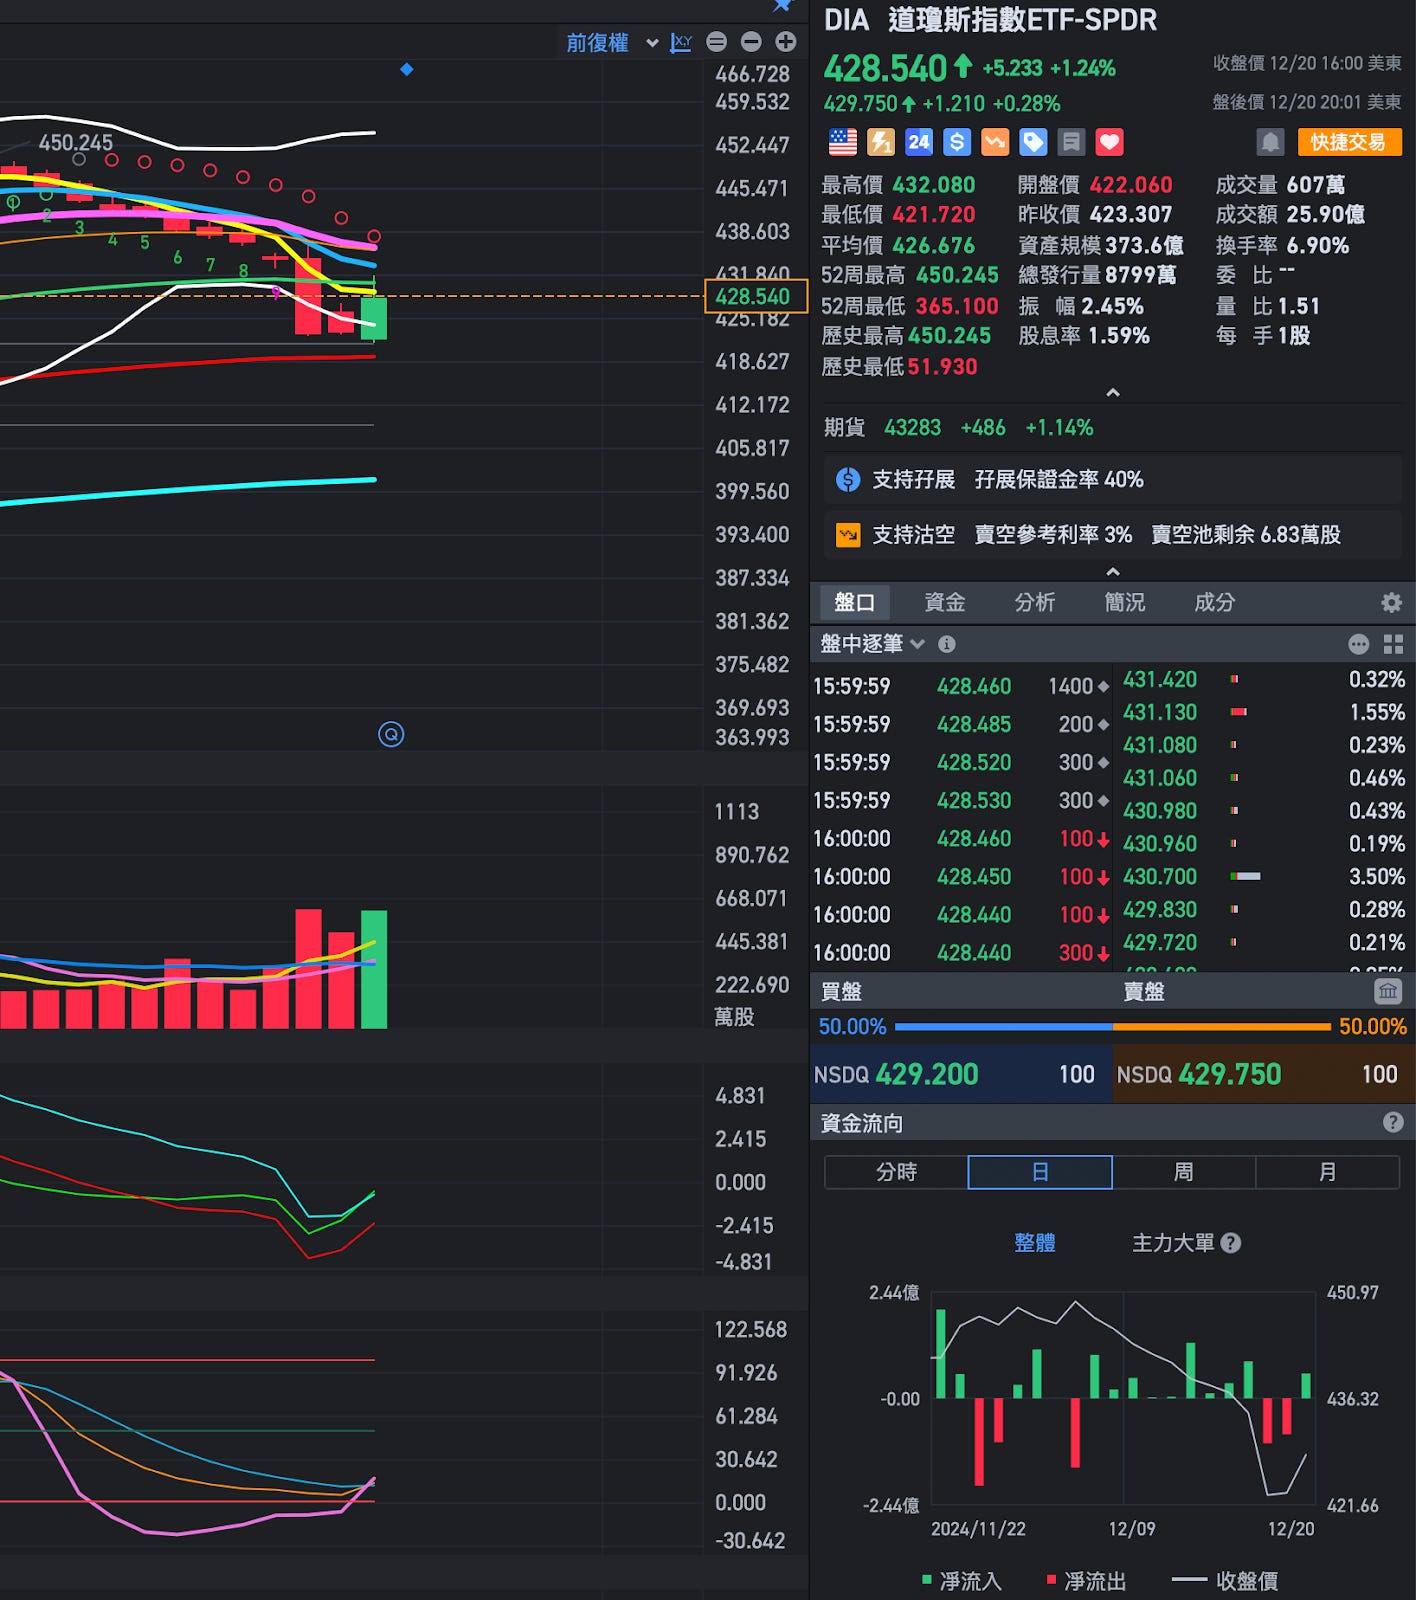Show the 整體 capital flow view
This screenshot has height=1600, width=1416.
click(1035, 1243)
